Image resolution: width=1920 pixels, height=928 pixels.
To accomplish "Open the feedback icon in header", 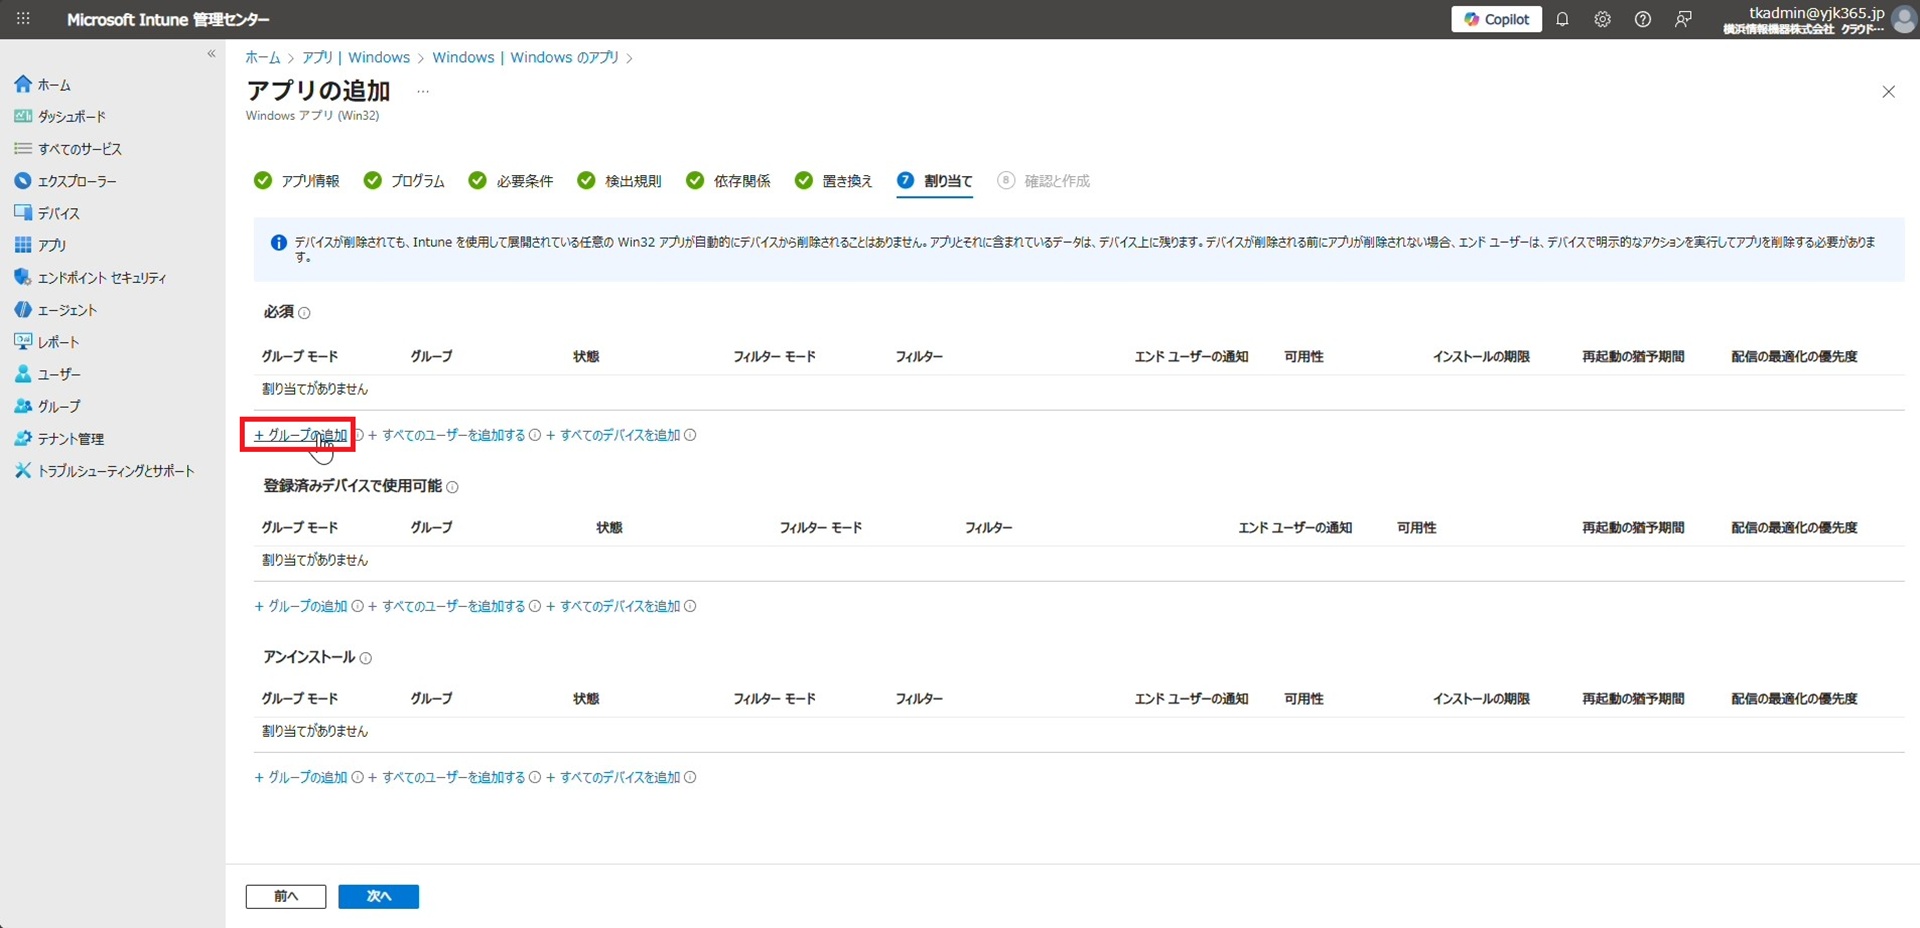I will tap(1683, 19).
